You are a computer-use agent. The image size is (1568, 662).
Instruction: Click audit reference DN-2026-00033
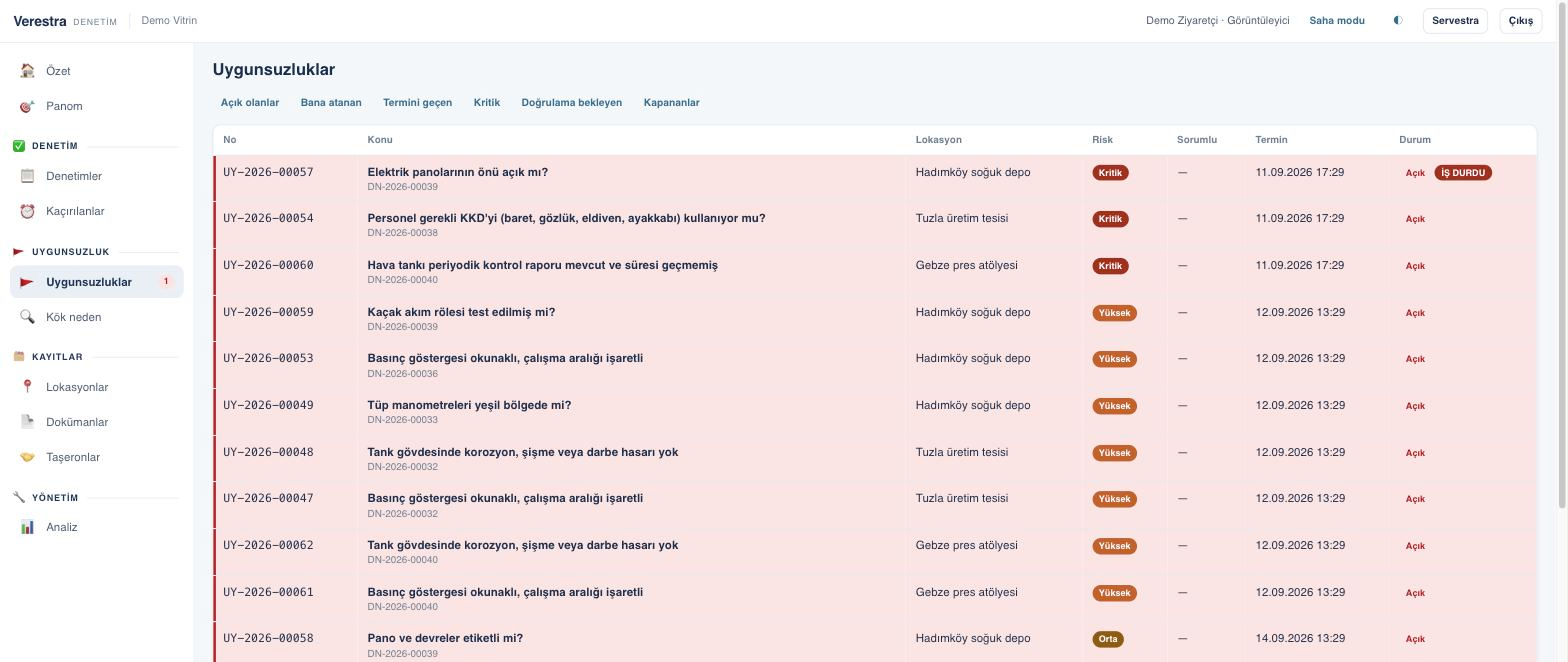pyautogui.click(x=402, y=420)
